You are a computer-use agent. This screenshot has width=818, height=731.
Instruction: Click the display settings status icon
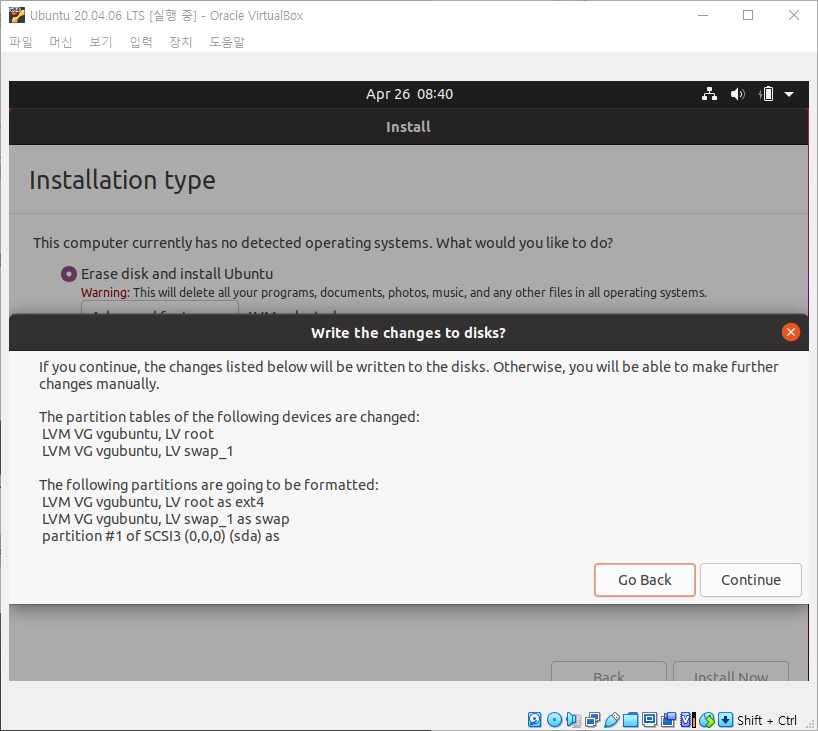[649, 720]
